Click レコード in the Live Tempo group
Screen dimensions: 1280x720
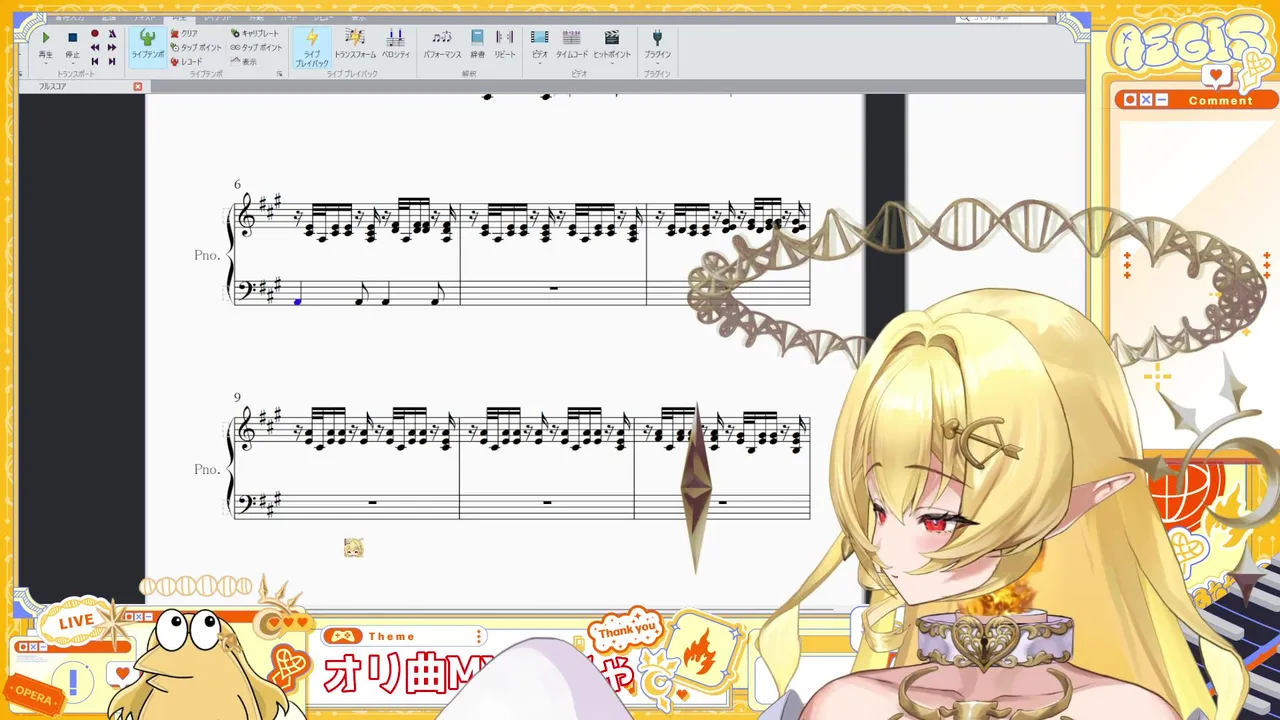(x=186, y=61)
